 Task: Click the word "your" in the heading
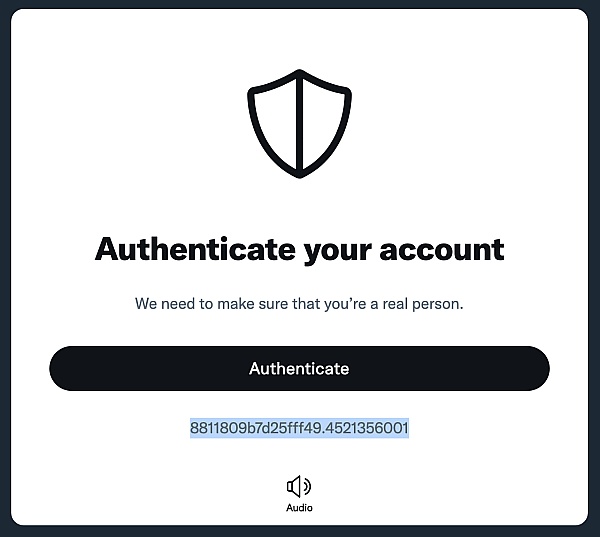(338, 253)
